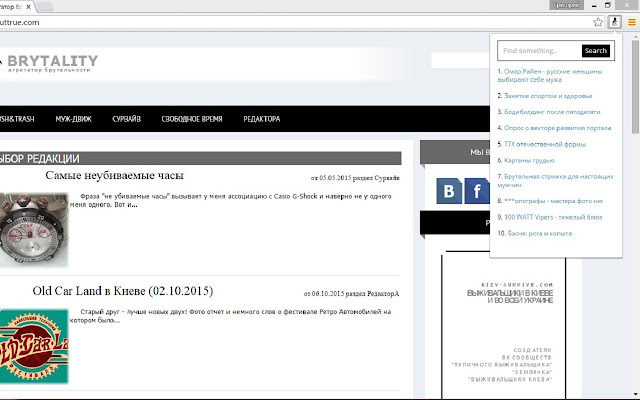Viewport: 640px width, 400px height.
Task: Click the site search field in header
Action: click(460, 60)
